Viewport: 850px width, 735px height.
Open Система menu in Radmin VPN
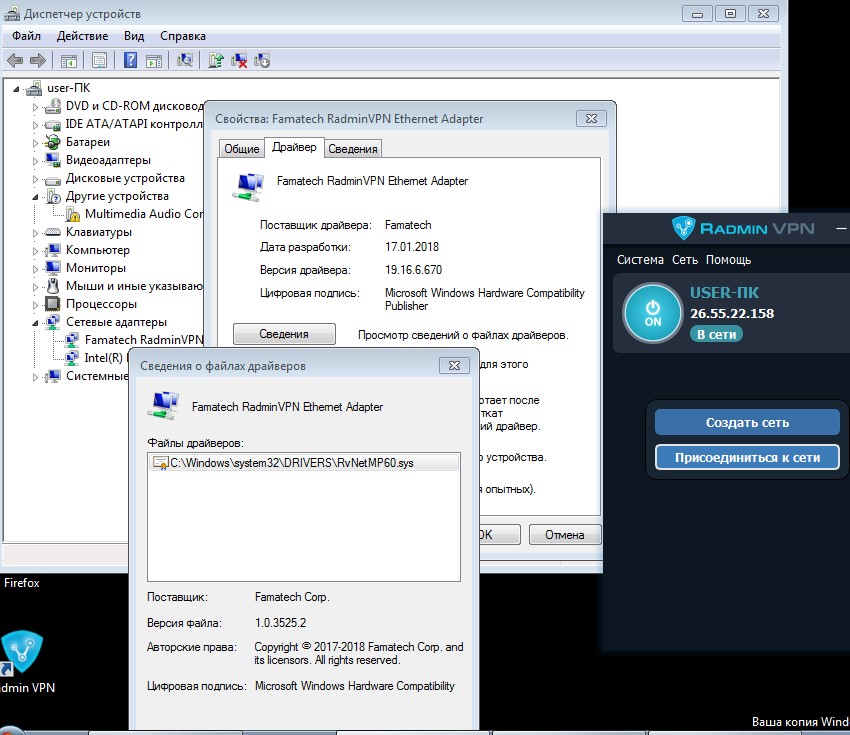click(x=640, y=260)
